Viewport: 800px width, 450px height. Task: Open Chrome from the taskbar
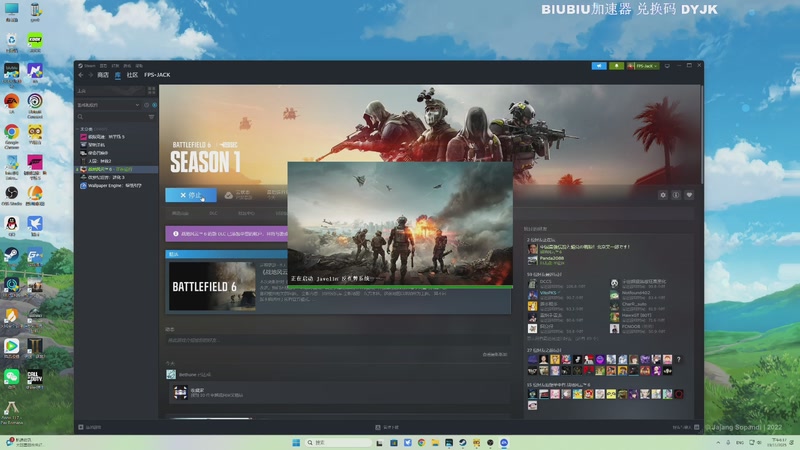(x=421, y=442)
